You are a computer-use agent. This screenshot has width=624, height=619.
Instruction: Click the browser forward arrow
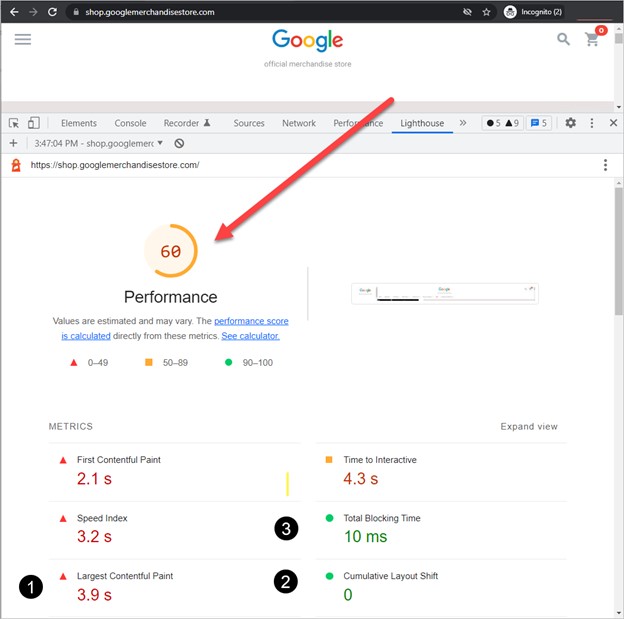click(x=33, y=12)
